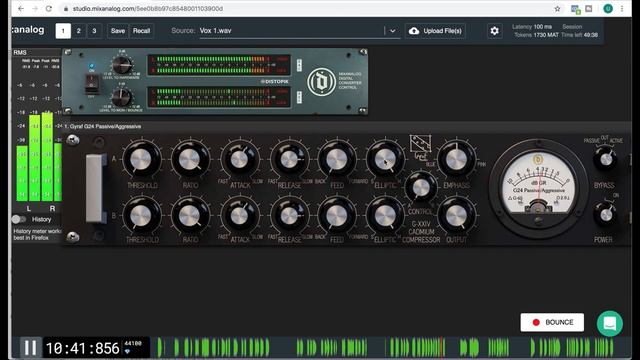The width and height of the screenshot is (640, 360).
Task: Click channel B Threshold knob
Action: 141,215
